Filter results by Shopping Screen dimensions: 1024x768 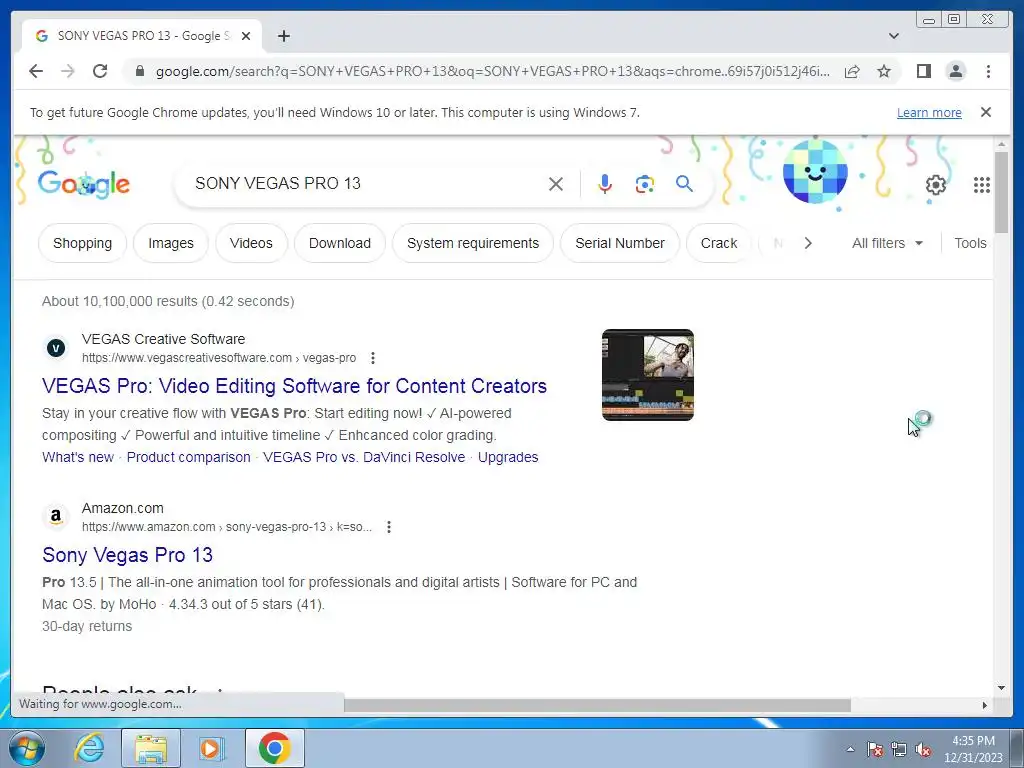click(x=82, y=243)
